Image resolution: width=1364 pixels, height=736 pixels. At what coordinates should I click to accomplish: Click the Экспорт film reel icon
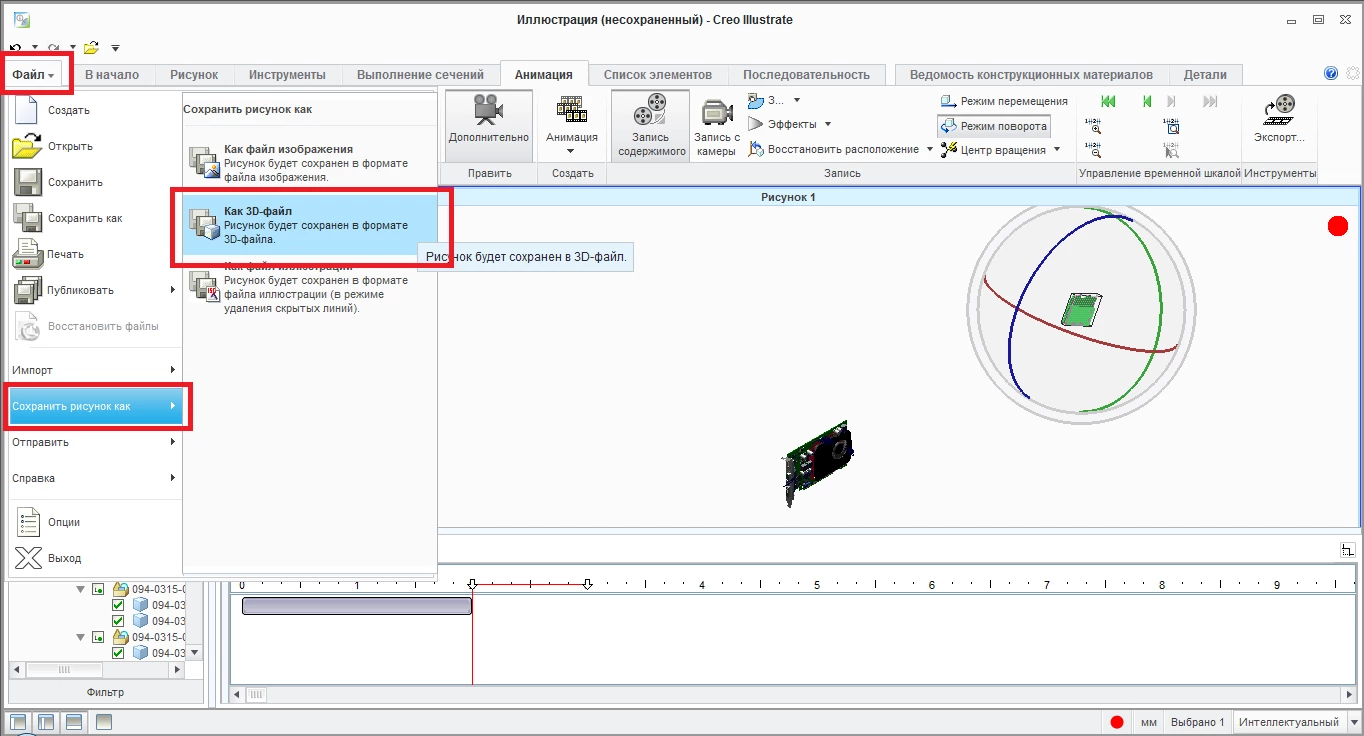pyautogui.click(x=1280, y=108)
